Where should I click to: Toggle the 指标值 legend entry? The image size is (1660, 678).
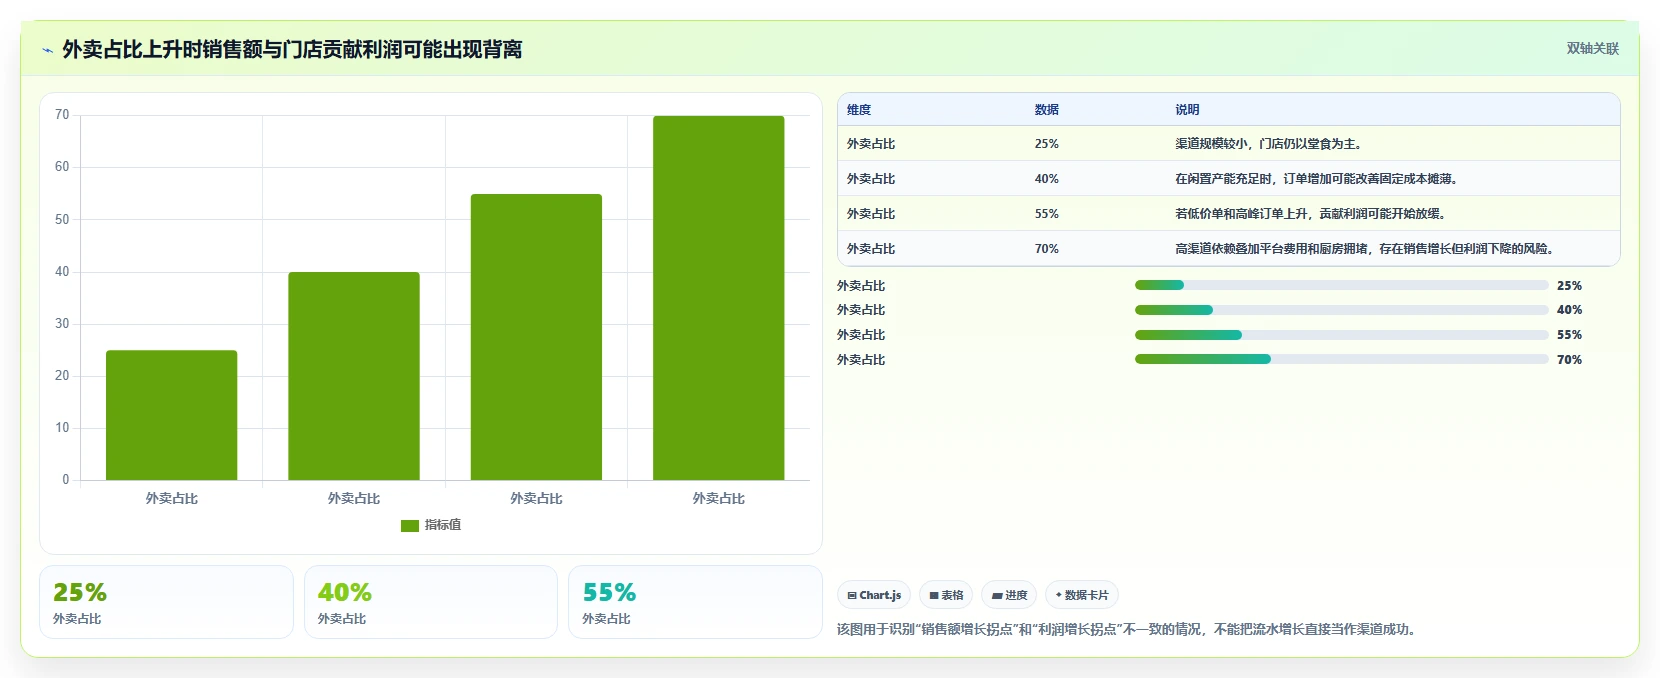431,525
